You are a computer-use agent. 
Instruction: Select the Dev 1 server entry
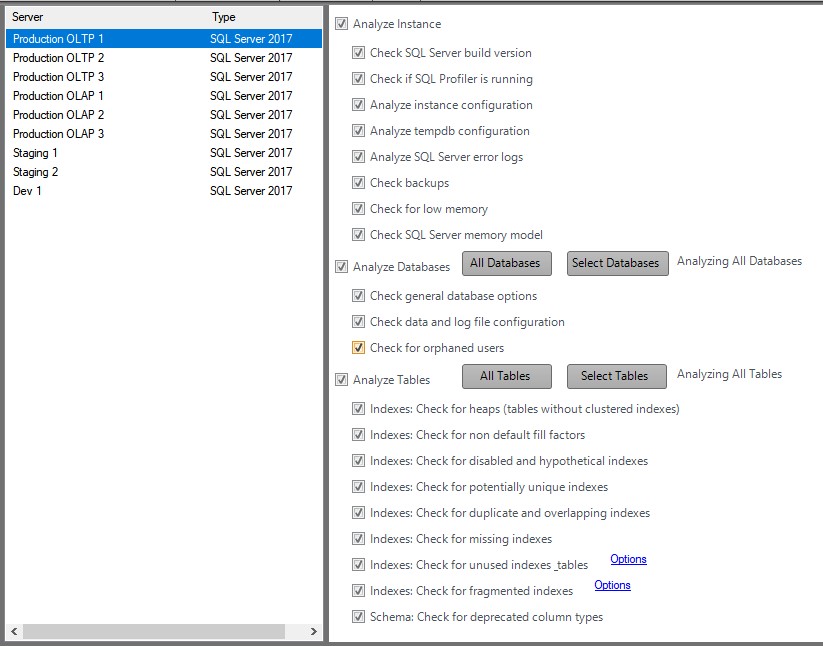tap(27, 191)
